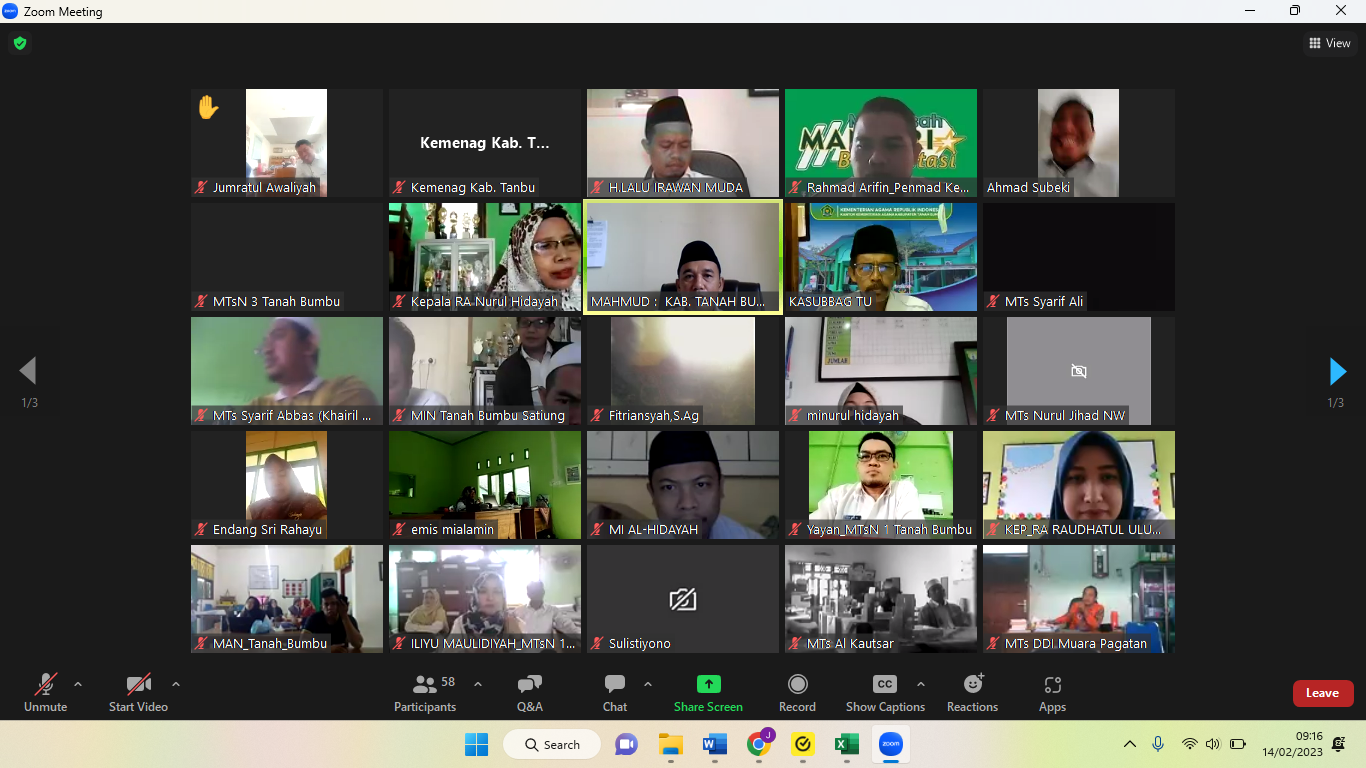The height and width of the screenshot is (768, 1366).
Task: Open the View layout menu
Action: click(1329, 43)
